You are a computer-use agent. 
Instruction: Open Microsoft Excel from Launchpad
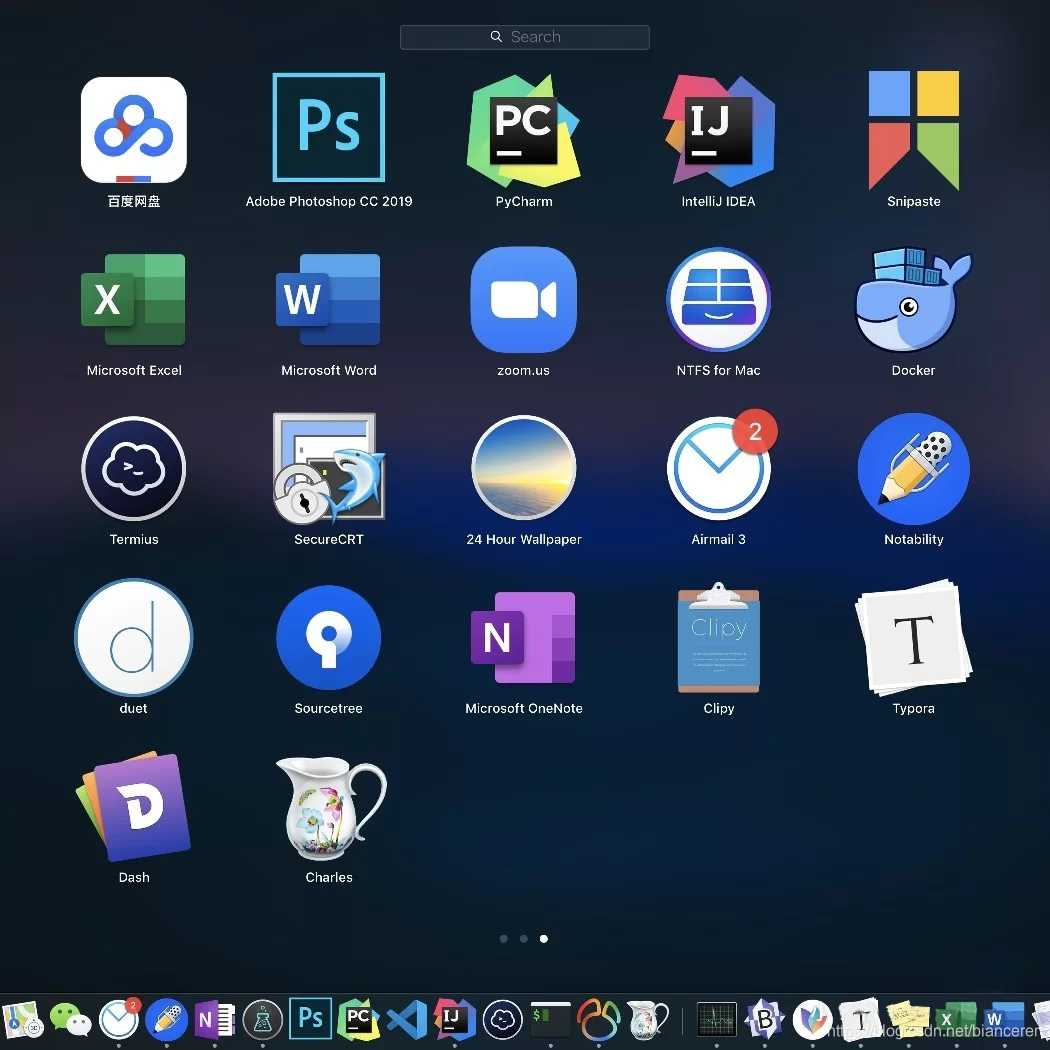tap(133, 299)
